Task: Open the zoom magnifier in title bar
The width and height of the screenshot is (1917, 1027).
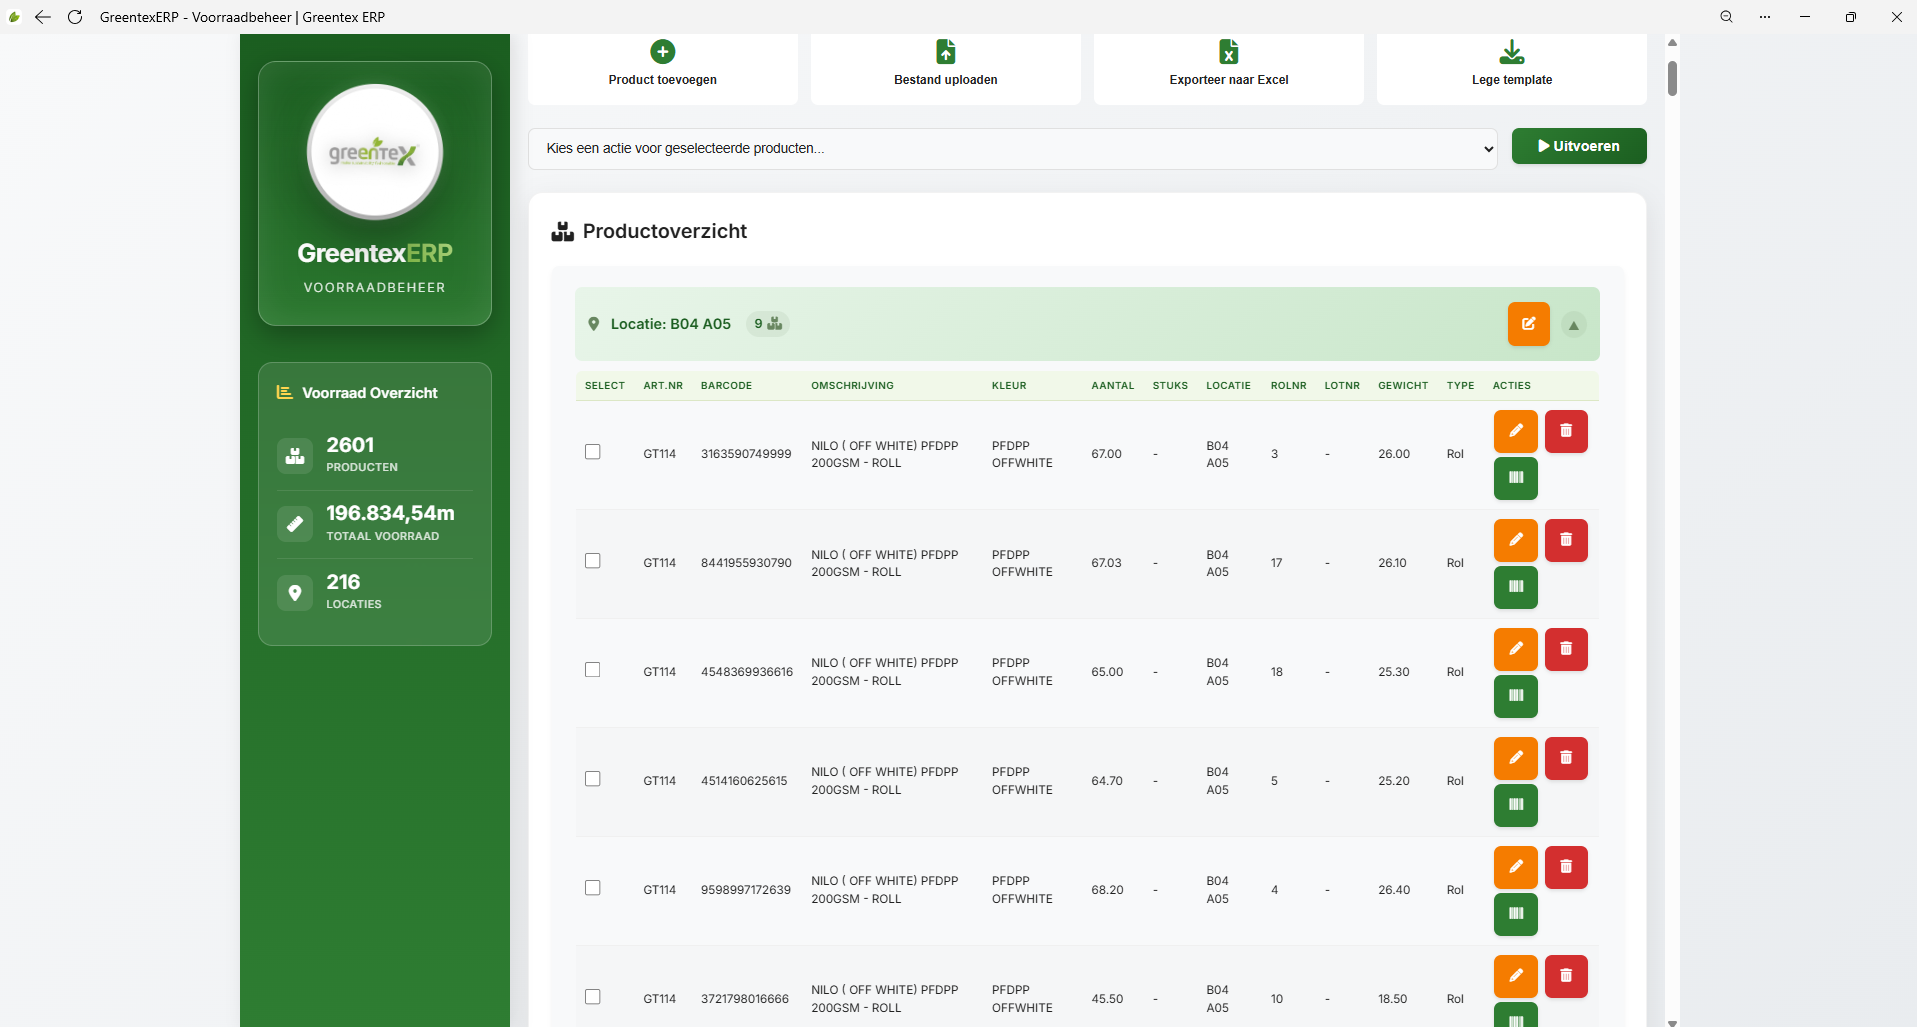Action: click(1726, 17)
